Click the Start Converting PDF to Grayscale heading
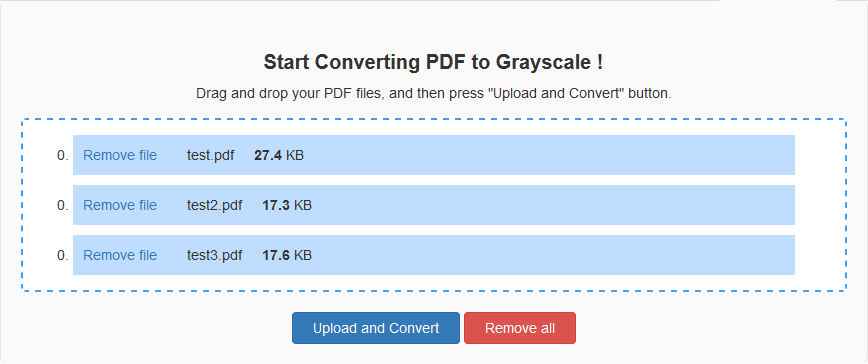This screenshot has height=364, width=868. 433,63
